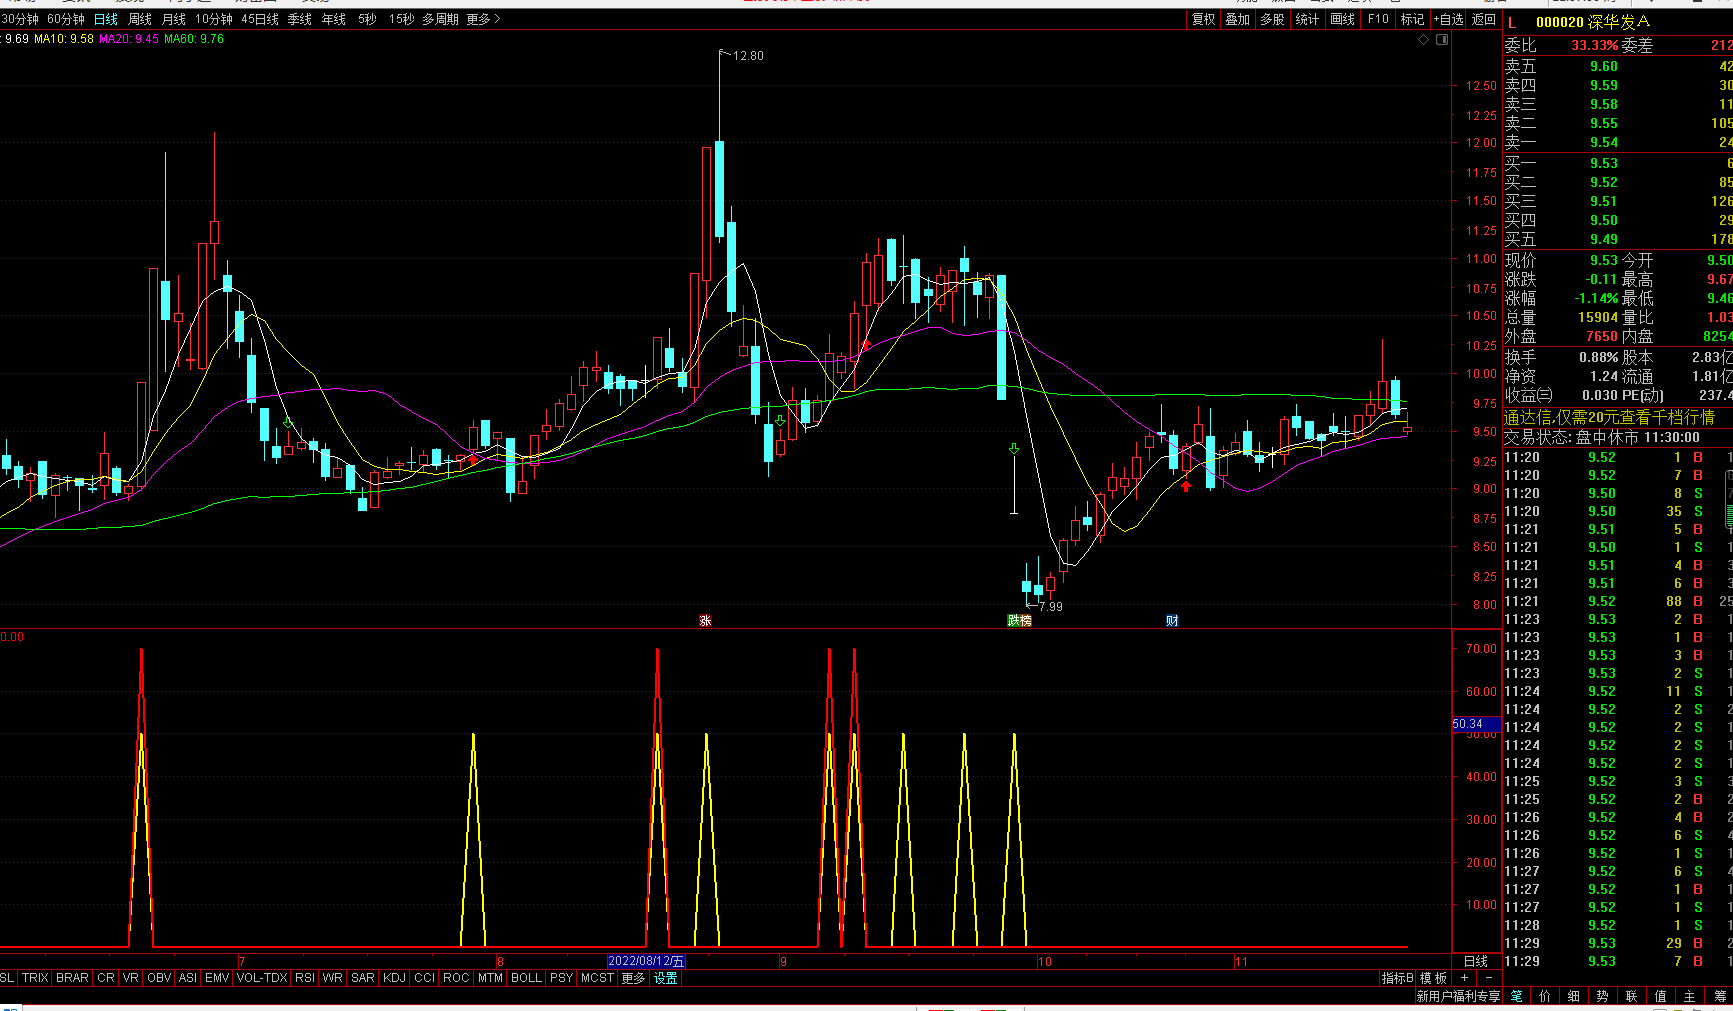This screenshot has height=1011, width=1733.
Task: Open F10 company info
Action: (1378, 19)
